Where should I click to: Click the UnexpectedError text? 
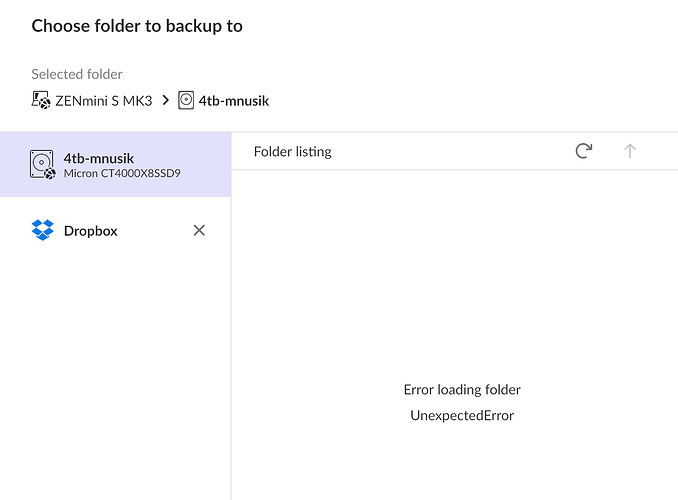[x=462, y=415]
